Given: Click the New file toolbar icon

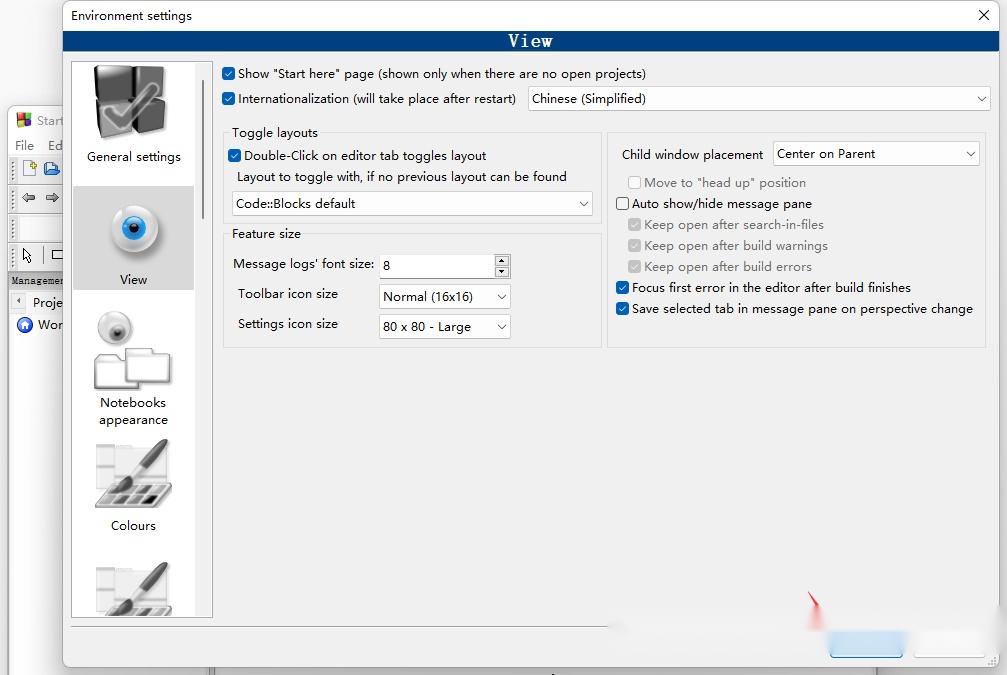Looking at the screenshot, I should coord(30,168).
